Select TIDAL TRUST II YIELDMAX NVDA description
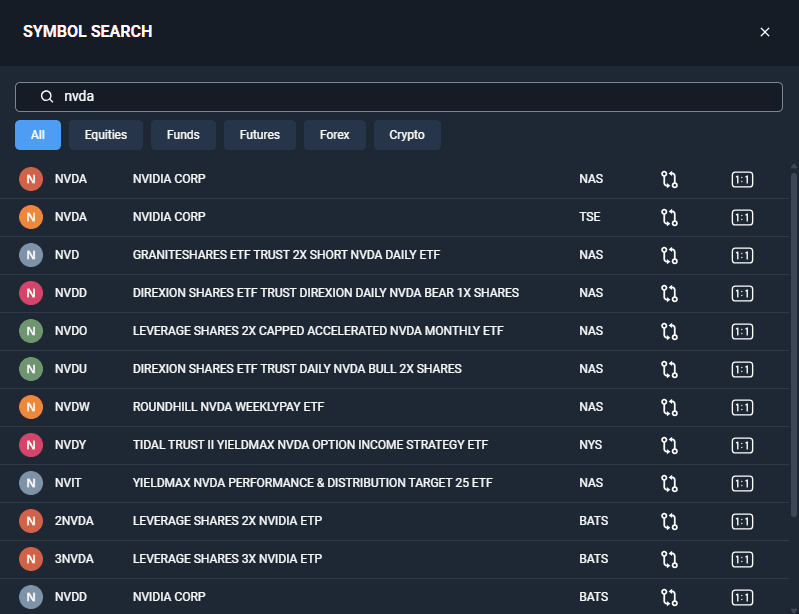The image size is (799, 614). tap(310, 445)
